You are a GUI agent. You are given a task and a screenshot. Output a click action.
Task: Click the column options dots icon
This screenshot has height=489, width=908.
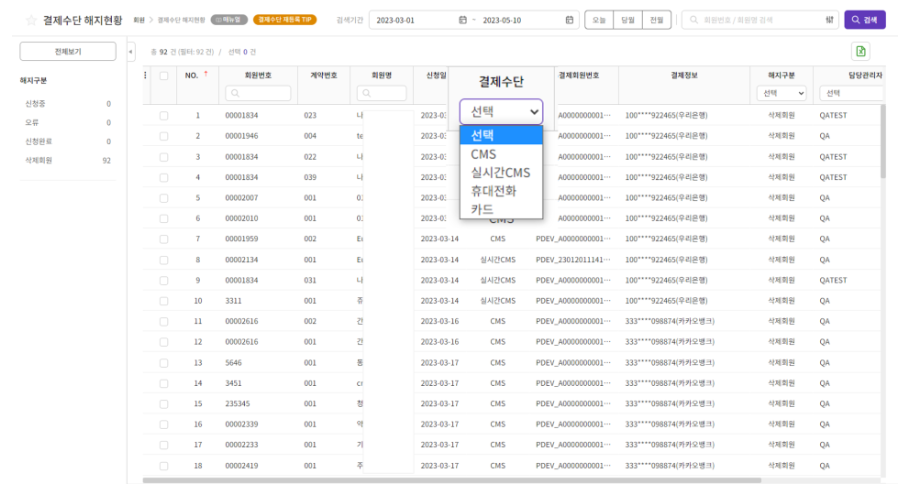click(147, 75)
